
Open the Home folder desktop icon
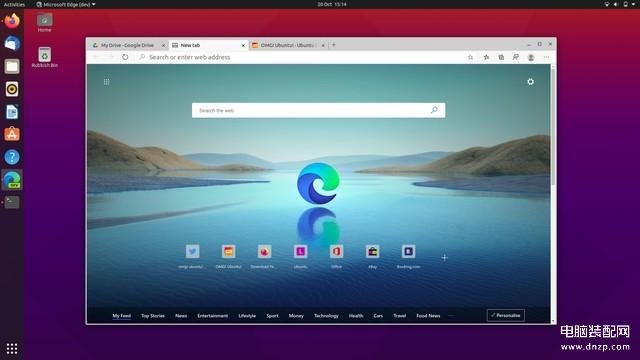click(x=44, y=22)
